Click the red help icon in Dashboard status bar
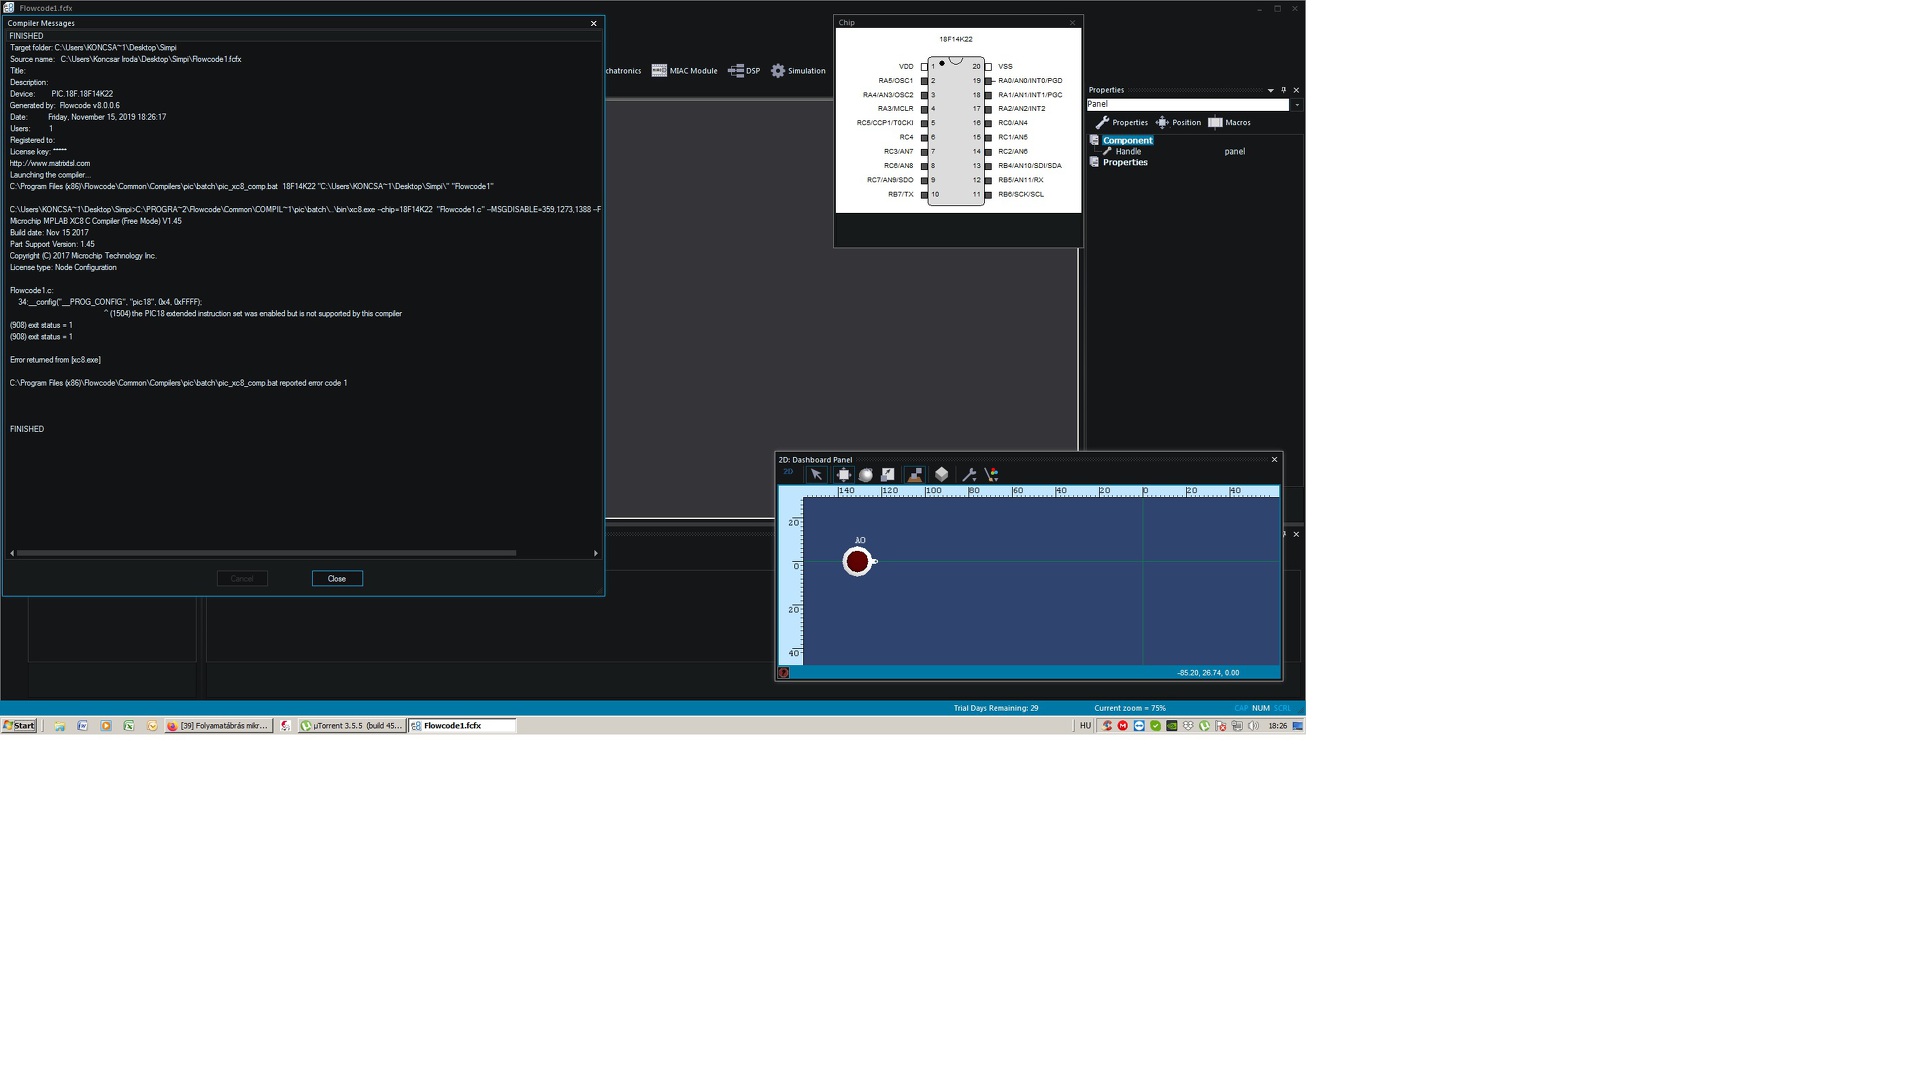Image resolution: width=1920 pixels, height=1080 pixels. coord(784,673)
